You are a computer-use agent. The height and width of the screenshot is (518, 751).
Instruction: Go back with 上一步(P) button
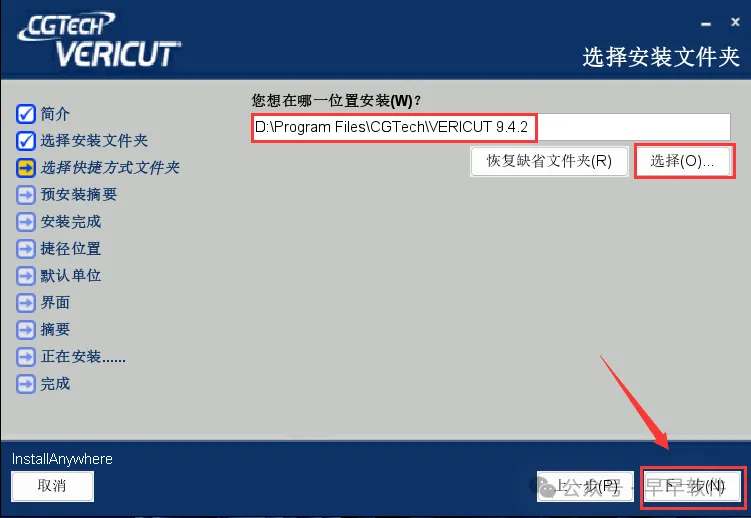pos(585,486)
